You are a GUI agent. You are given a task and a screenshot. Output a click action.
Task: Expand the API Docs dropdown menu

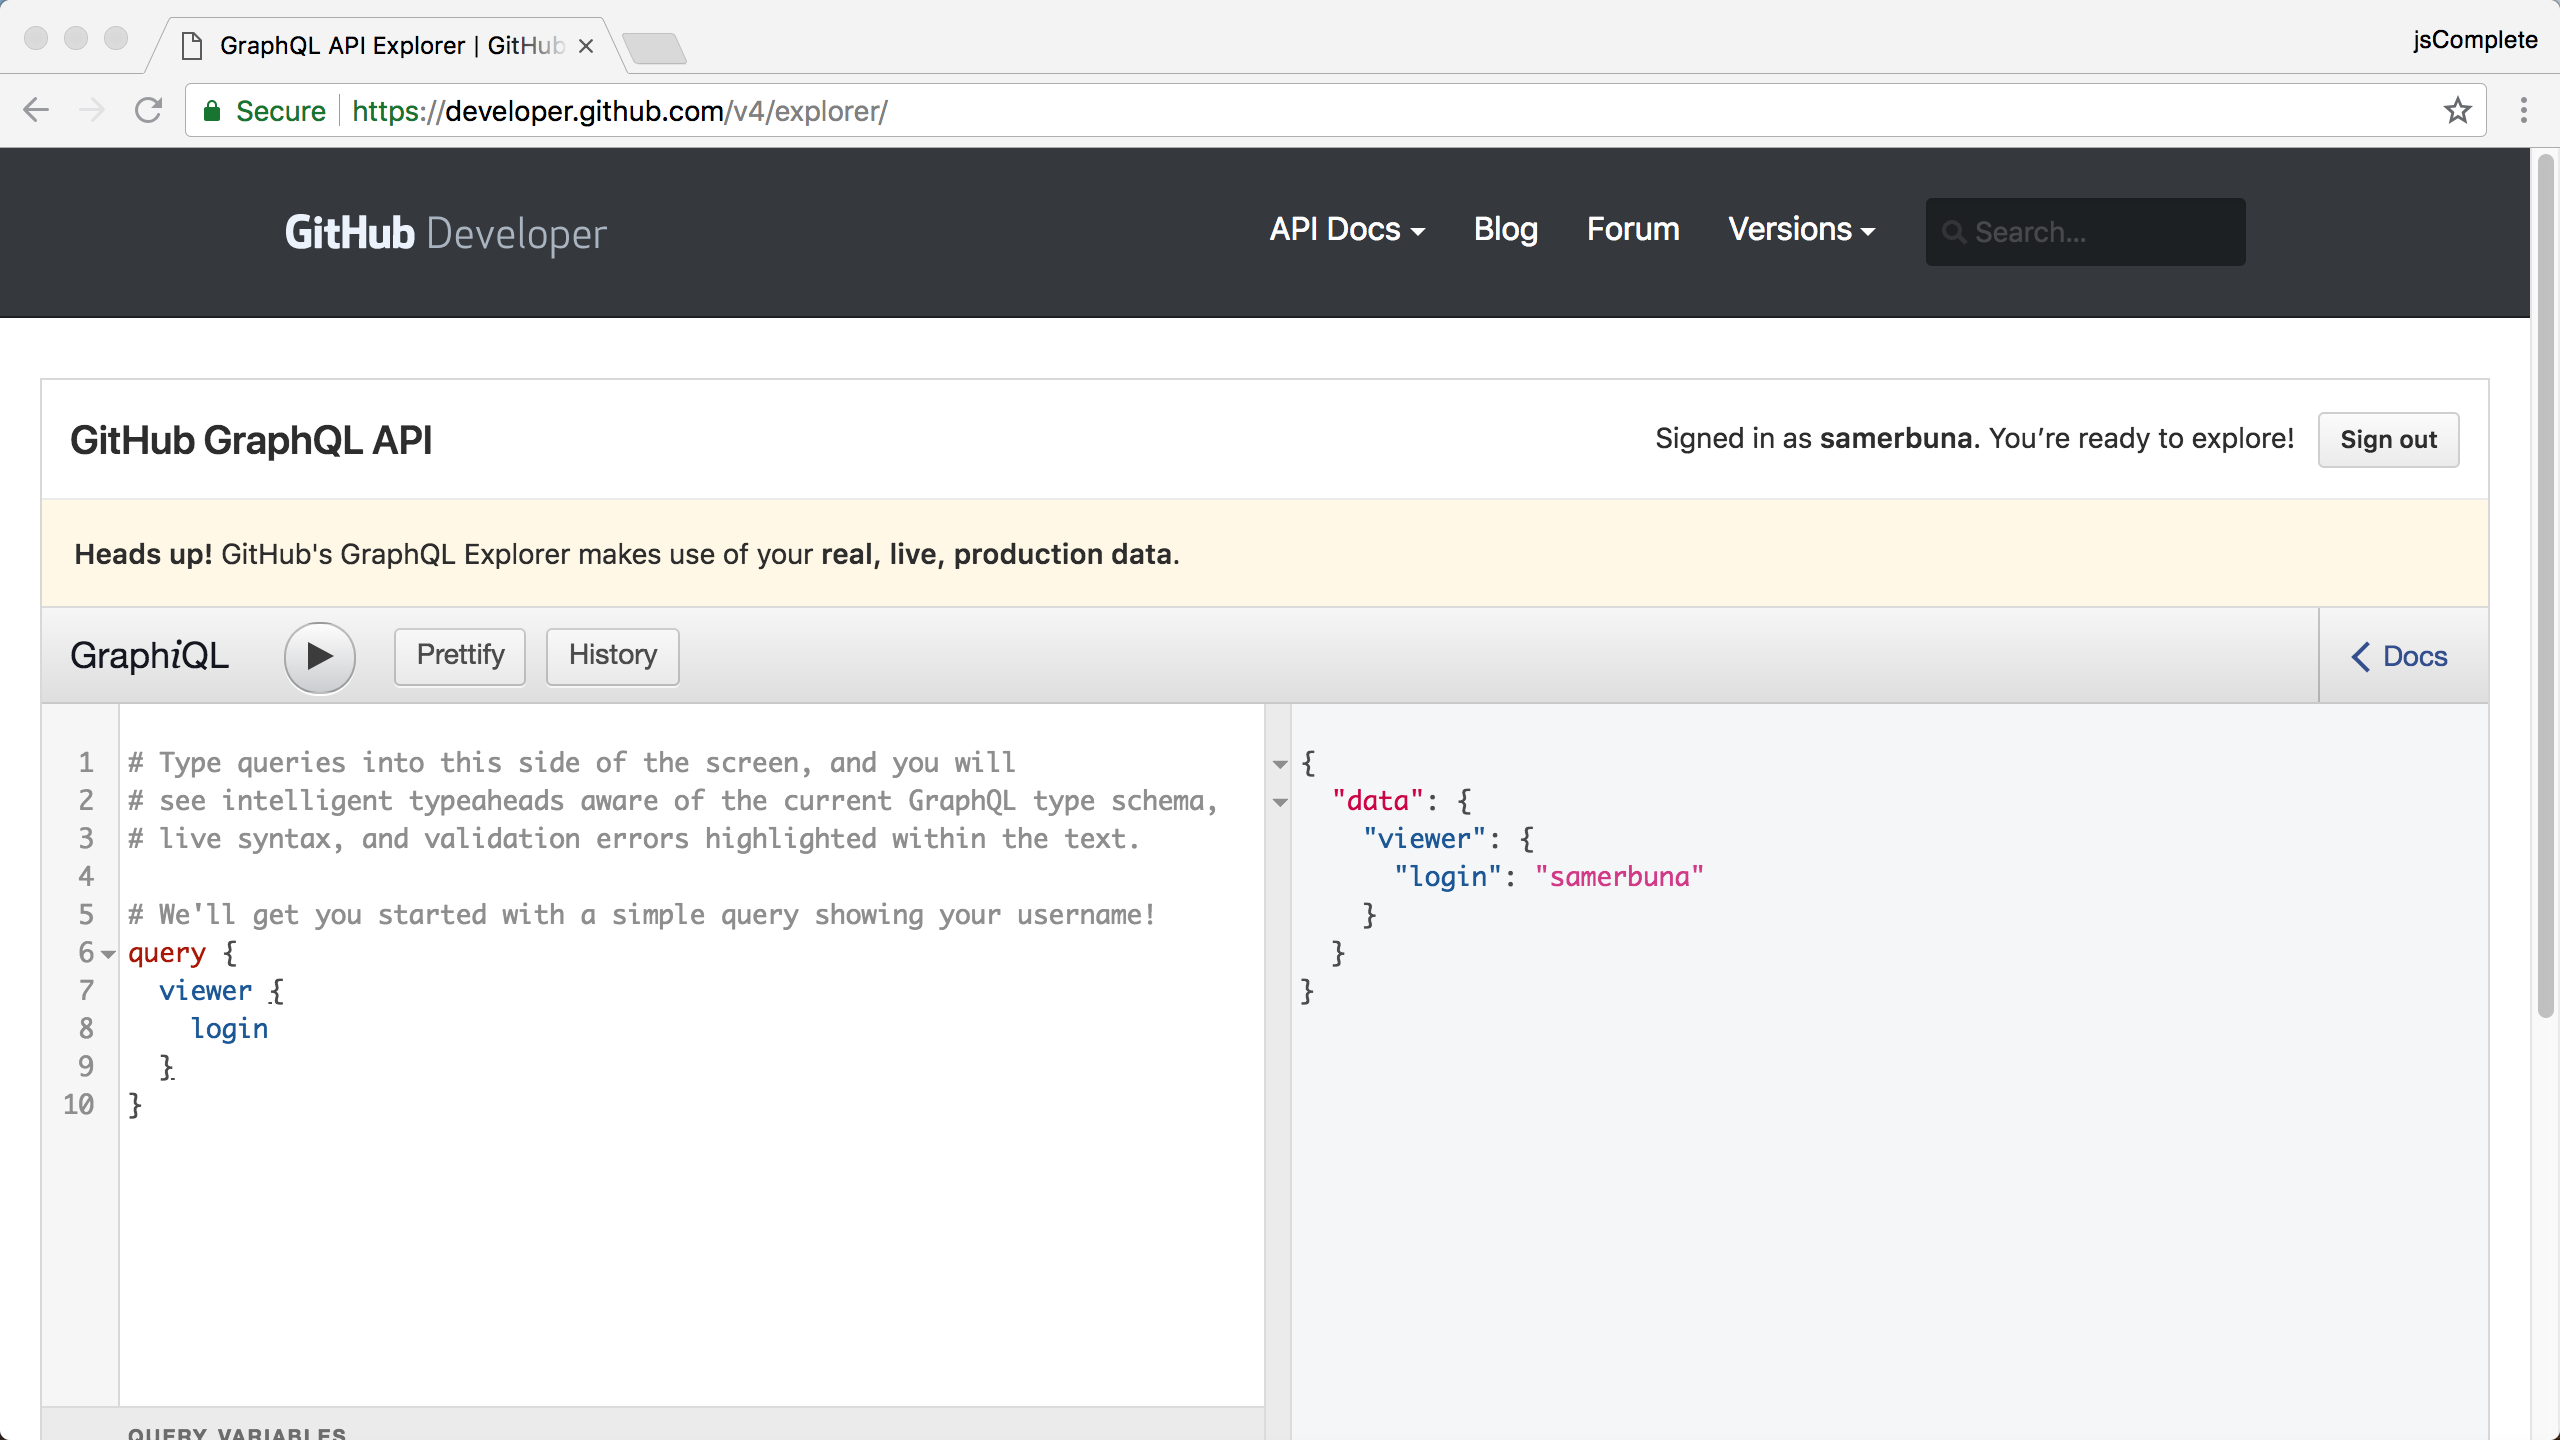pyautogui.click(x=1347, y=229)
